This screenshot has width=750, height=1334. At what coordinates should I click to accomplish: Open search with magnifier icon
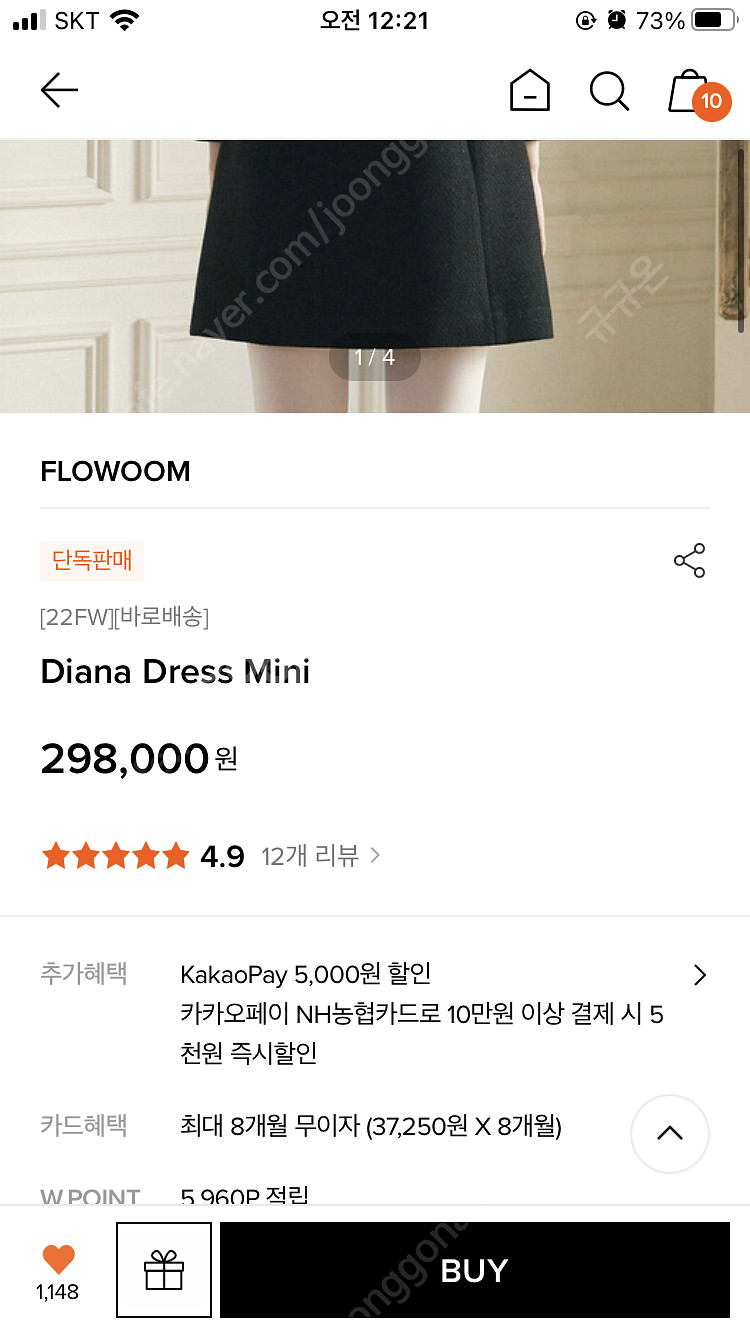609,91
